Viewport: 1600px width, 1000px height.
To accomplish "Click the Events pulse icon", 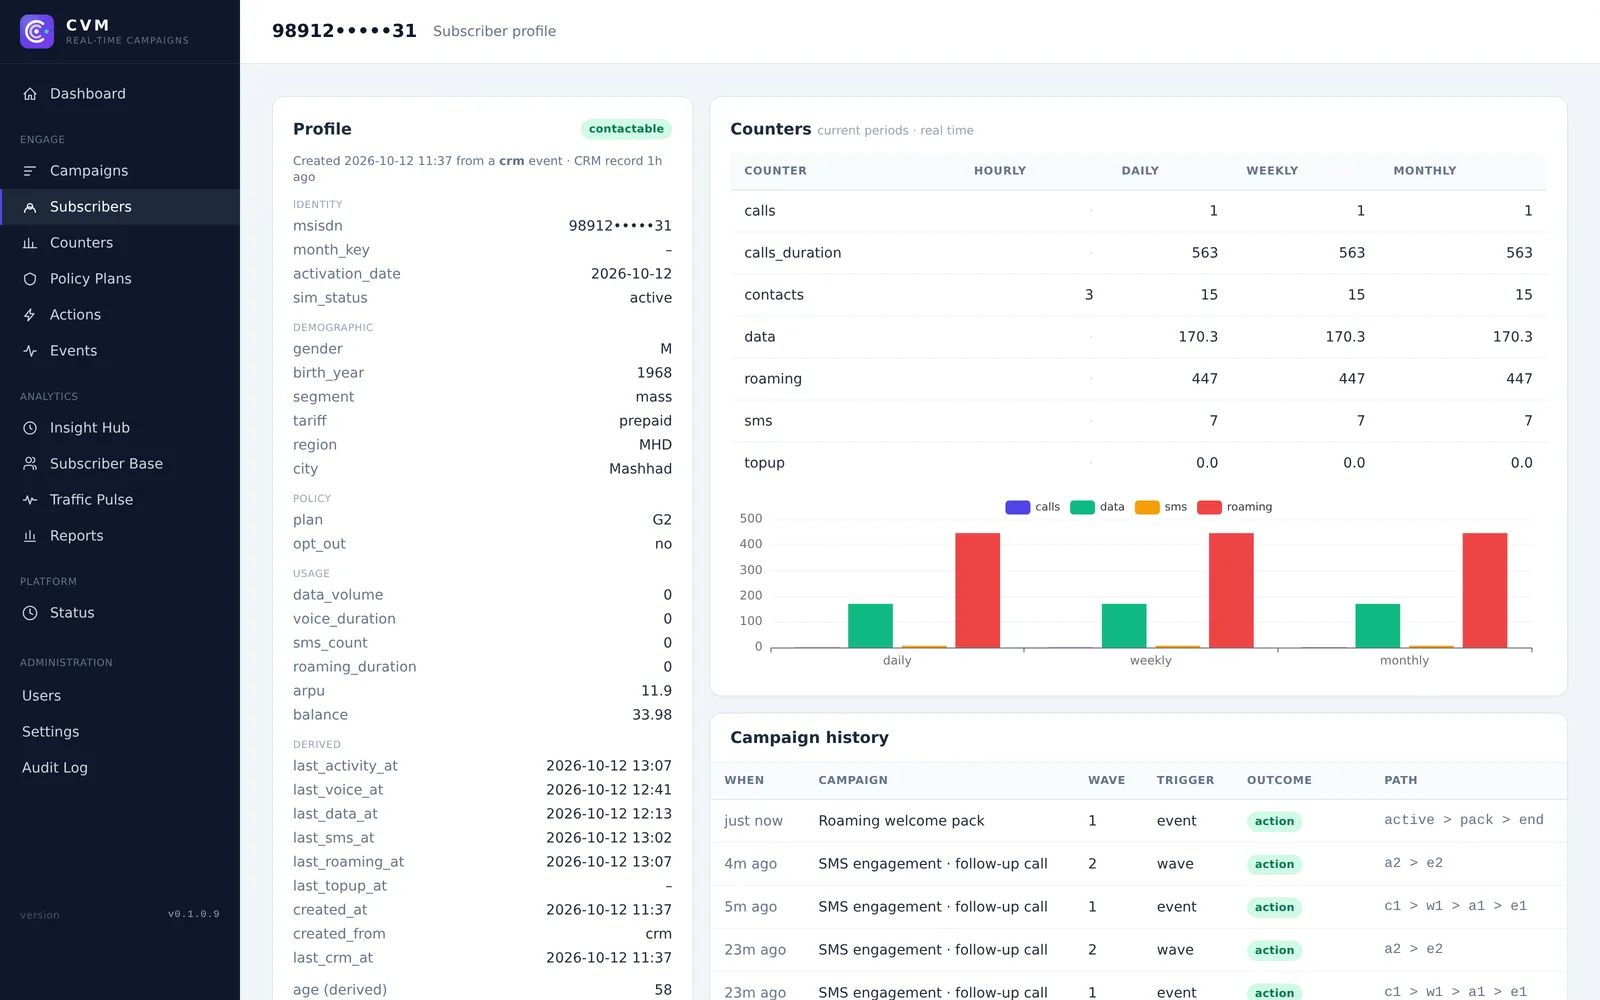I will pos(30,351).
